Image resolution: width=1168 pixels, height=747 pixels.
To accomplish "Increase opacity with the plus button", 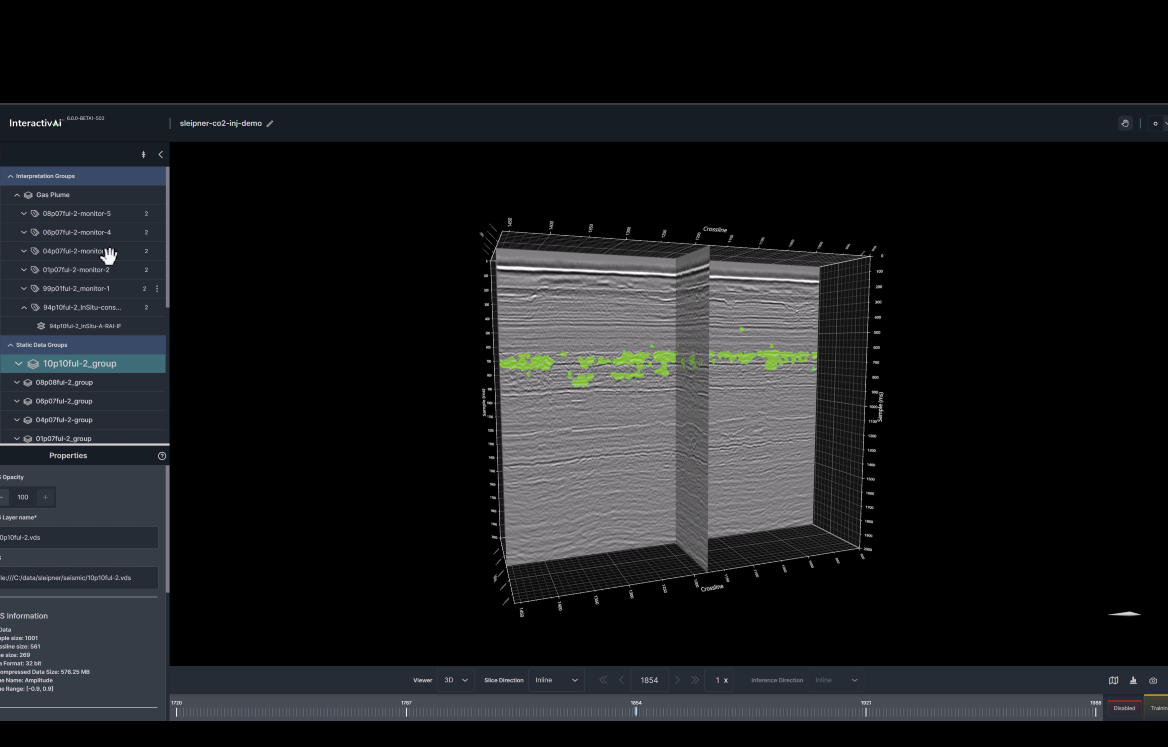I will point(45,497).
